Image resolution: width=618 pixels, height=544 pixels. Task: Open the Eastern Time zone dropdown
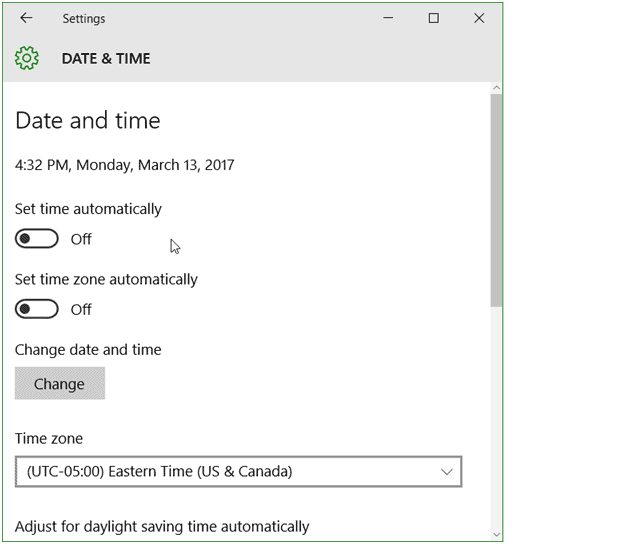click(238, 471)
